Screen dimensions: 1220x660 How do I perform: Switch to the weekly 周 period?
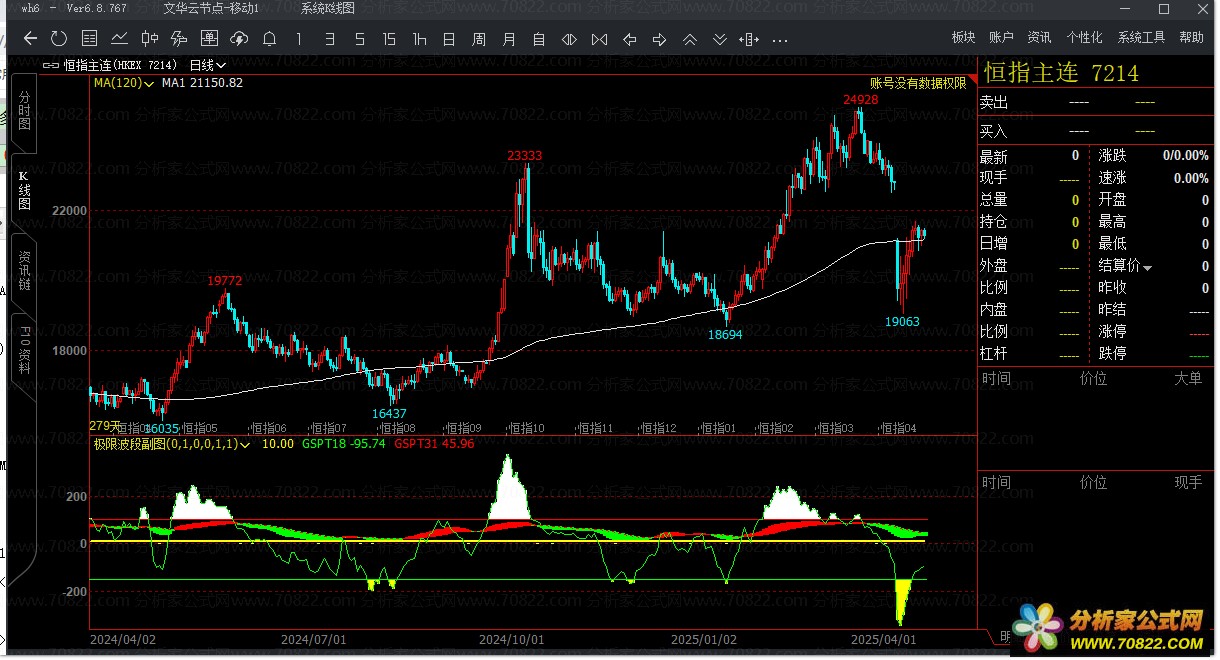(x=479, y=39)
